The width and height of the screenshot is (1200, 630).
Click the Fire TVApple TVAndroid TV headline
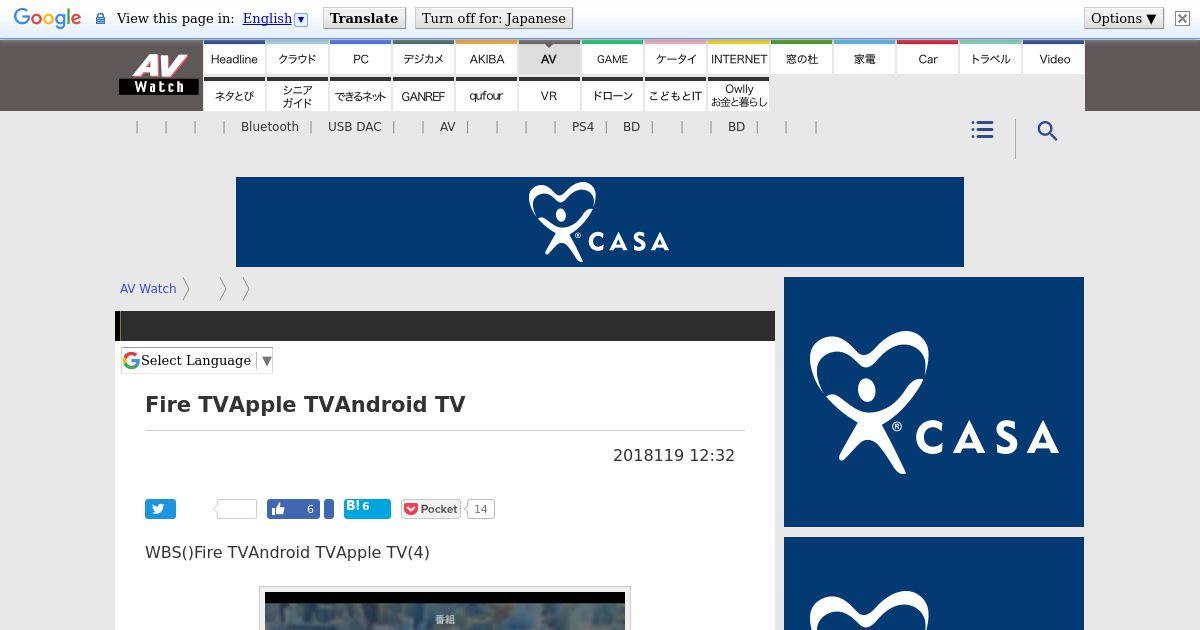tap(305, 404)
